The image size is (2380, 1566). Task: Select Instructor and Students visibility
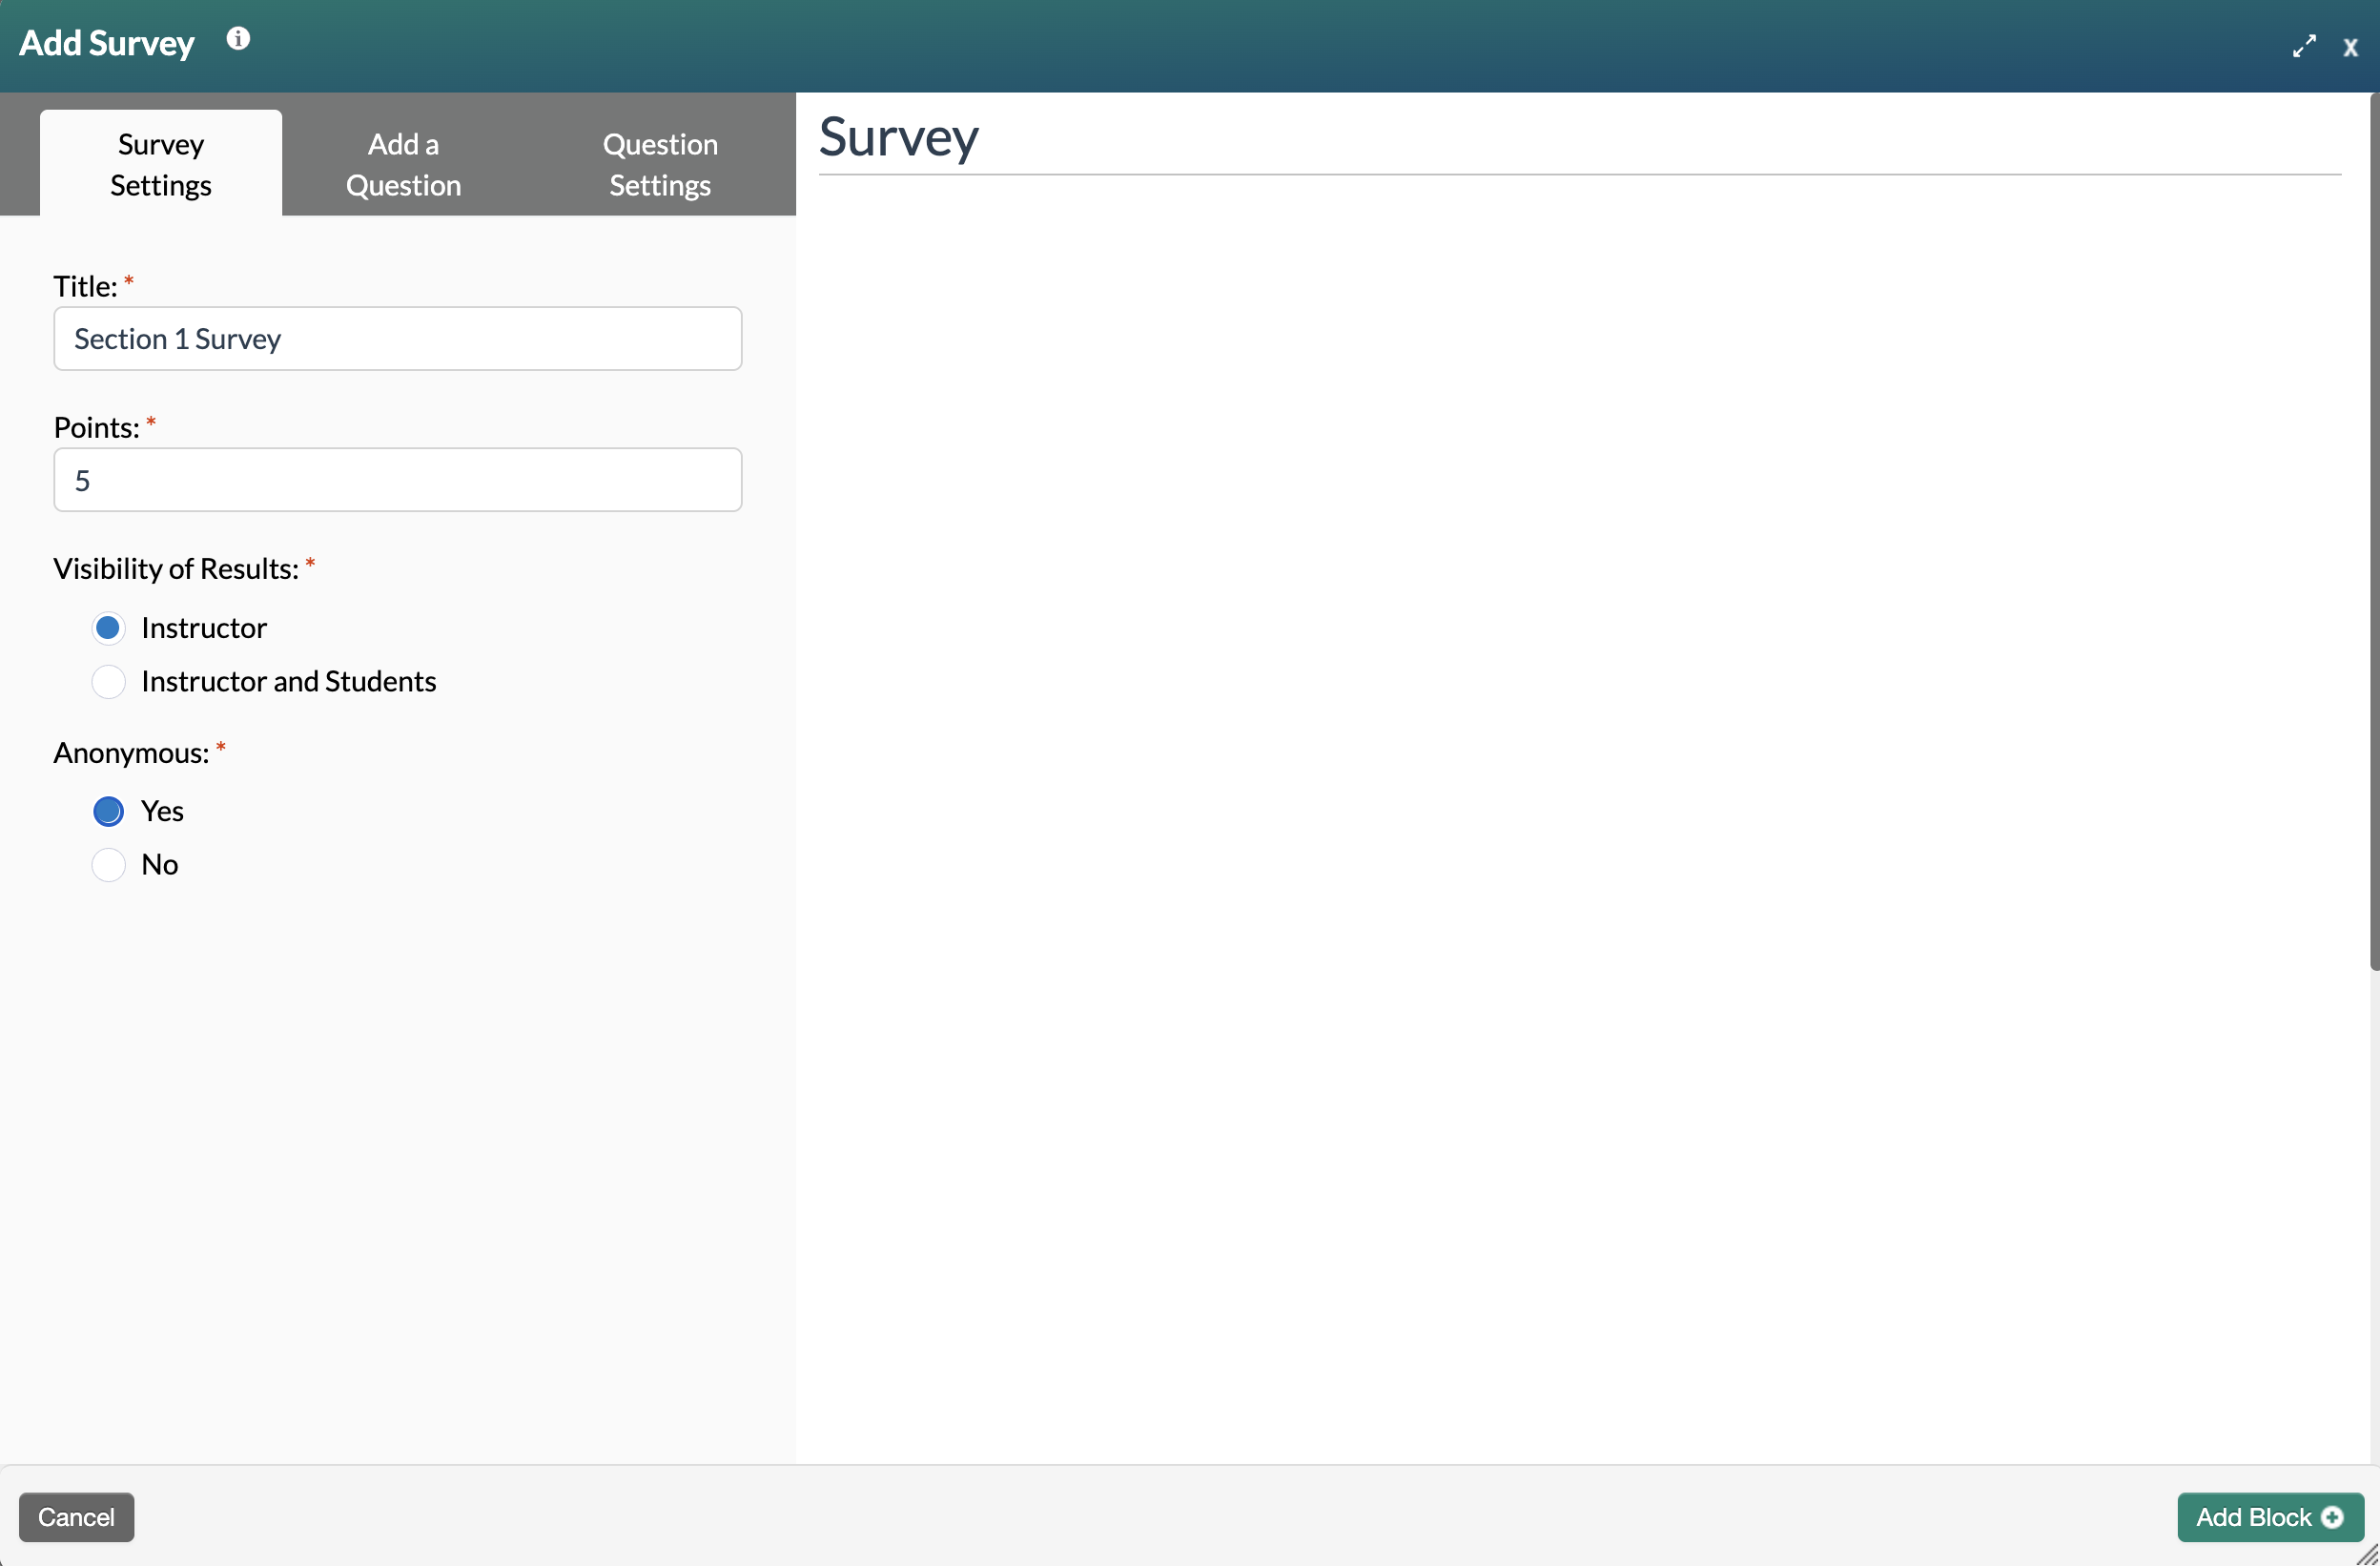point(108,682)
